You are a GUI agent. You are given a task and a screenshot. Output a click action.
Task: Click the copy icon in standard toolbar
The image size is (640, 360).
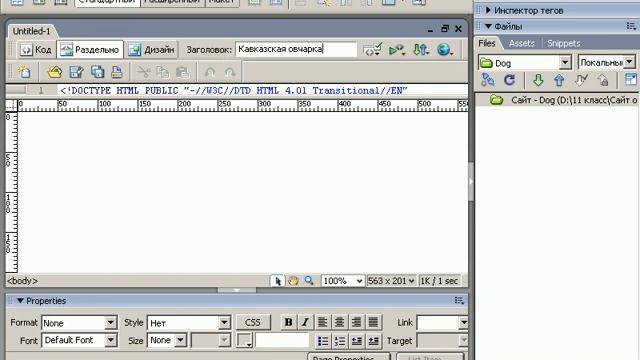163,72
